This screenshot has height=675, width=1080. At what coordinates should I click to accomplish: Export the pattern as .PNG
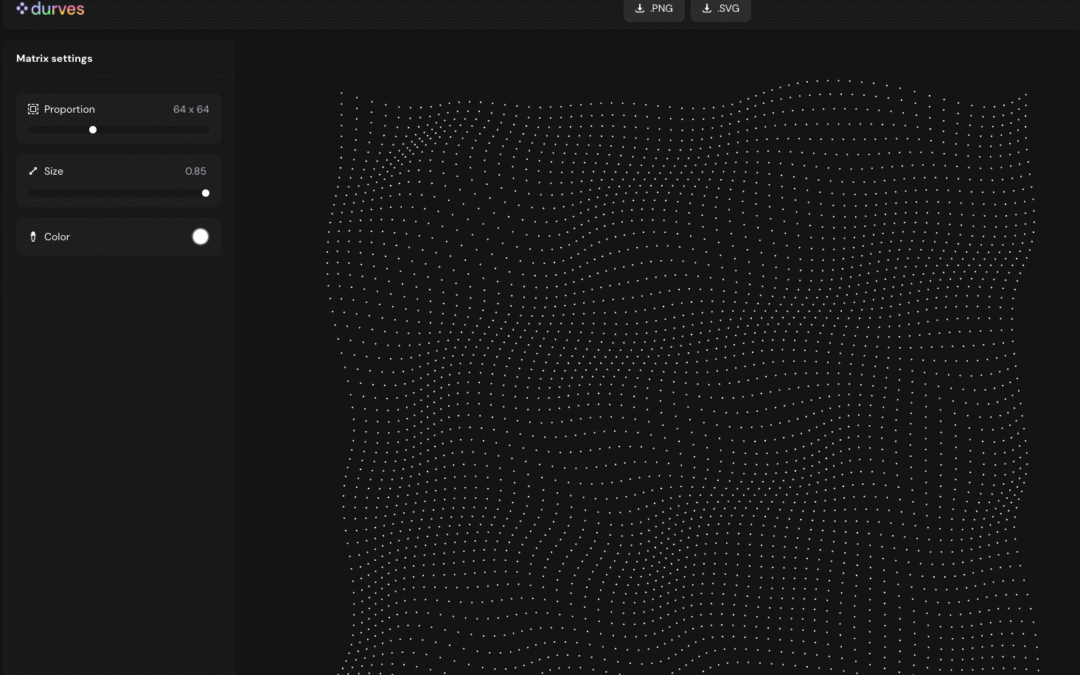click(654, 9)
